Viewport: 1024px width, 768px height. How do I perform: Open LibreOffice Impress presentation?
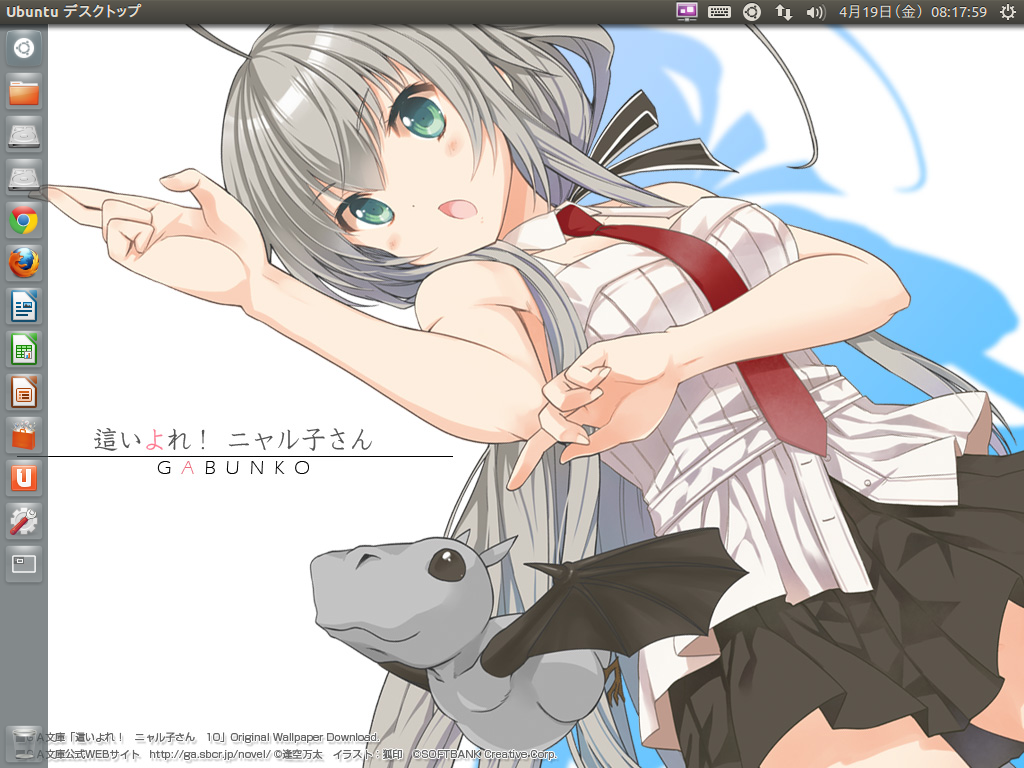pos(24,393)
